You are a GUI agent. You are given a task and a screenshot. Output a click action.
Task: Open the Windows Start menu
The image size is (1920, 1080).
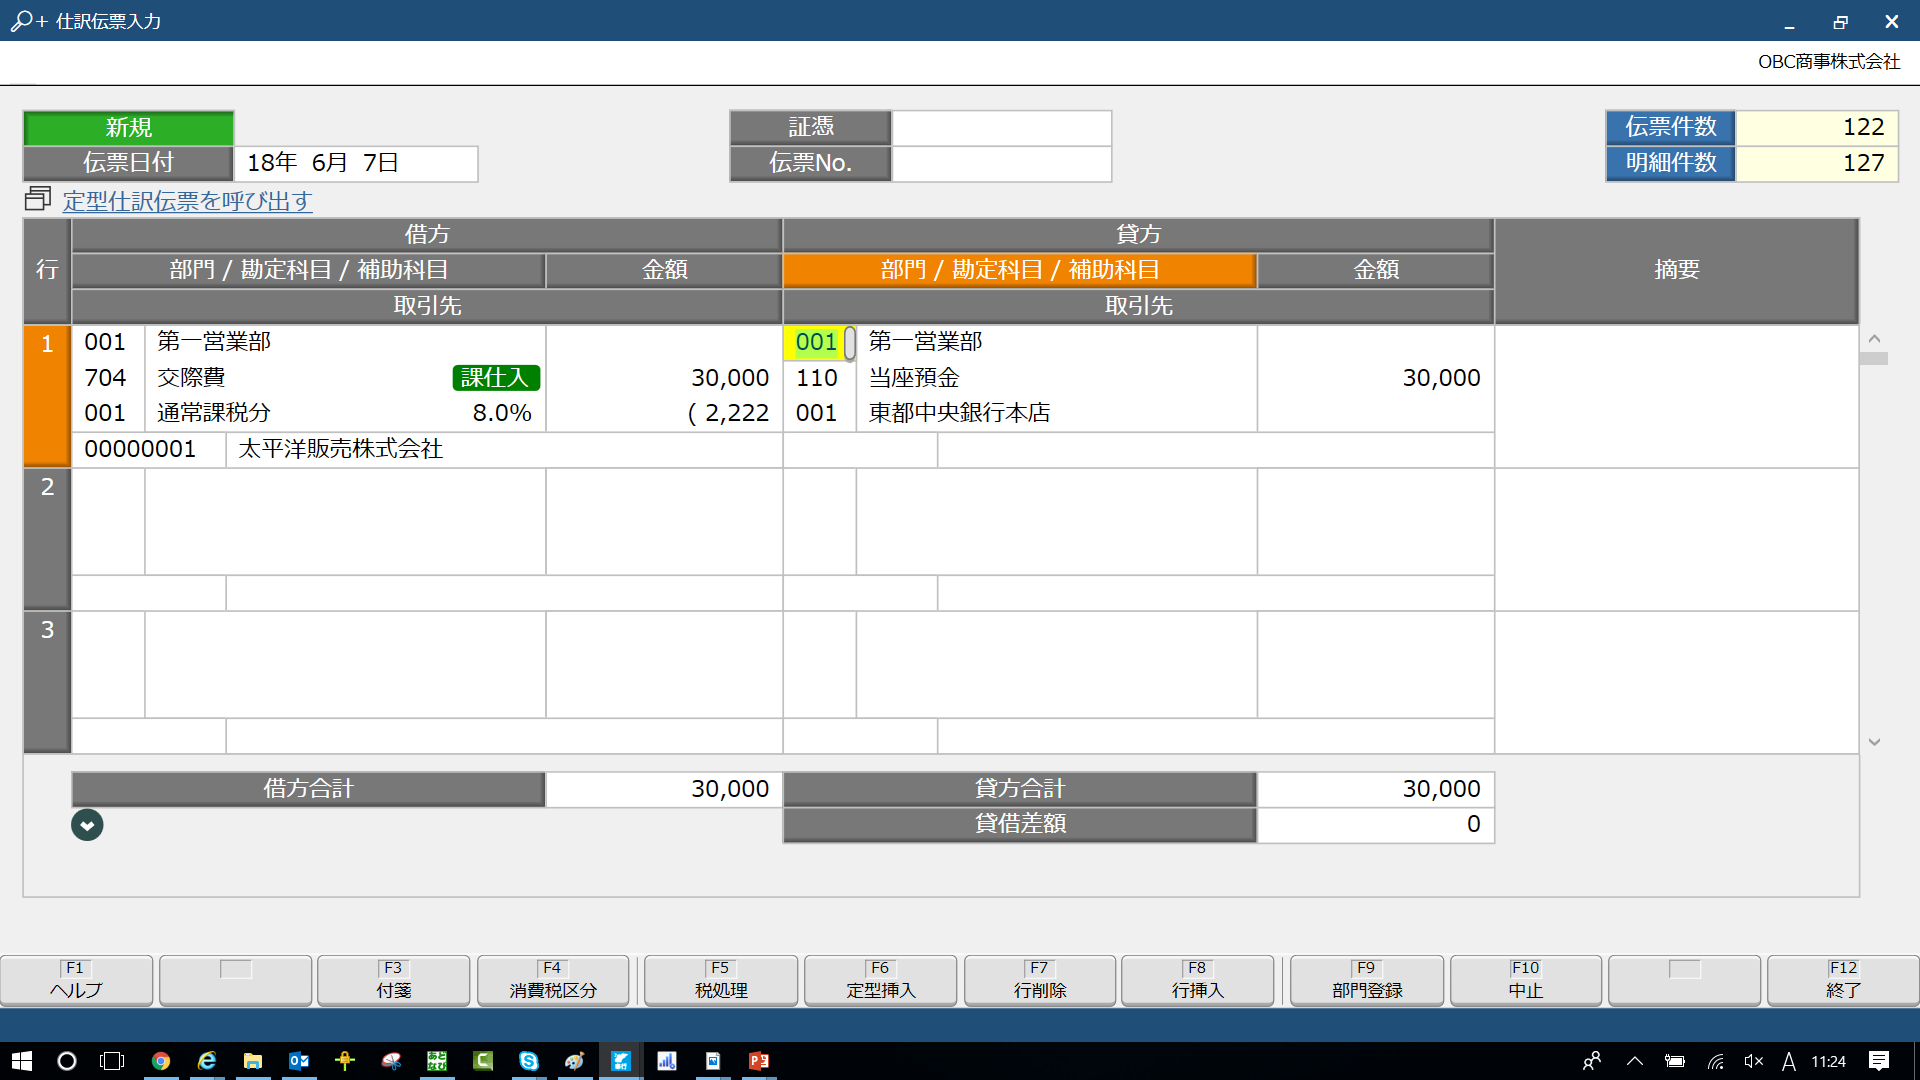click(21, 1061)
